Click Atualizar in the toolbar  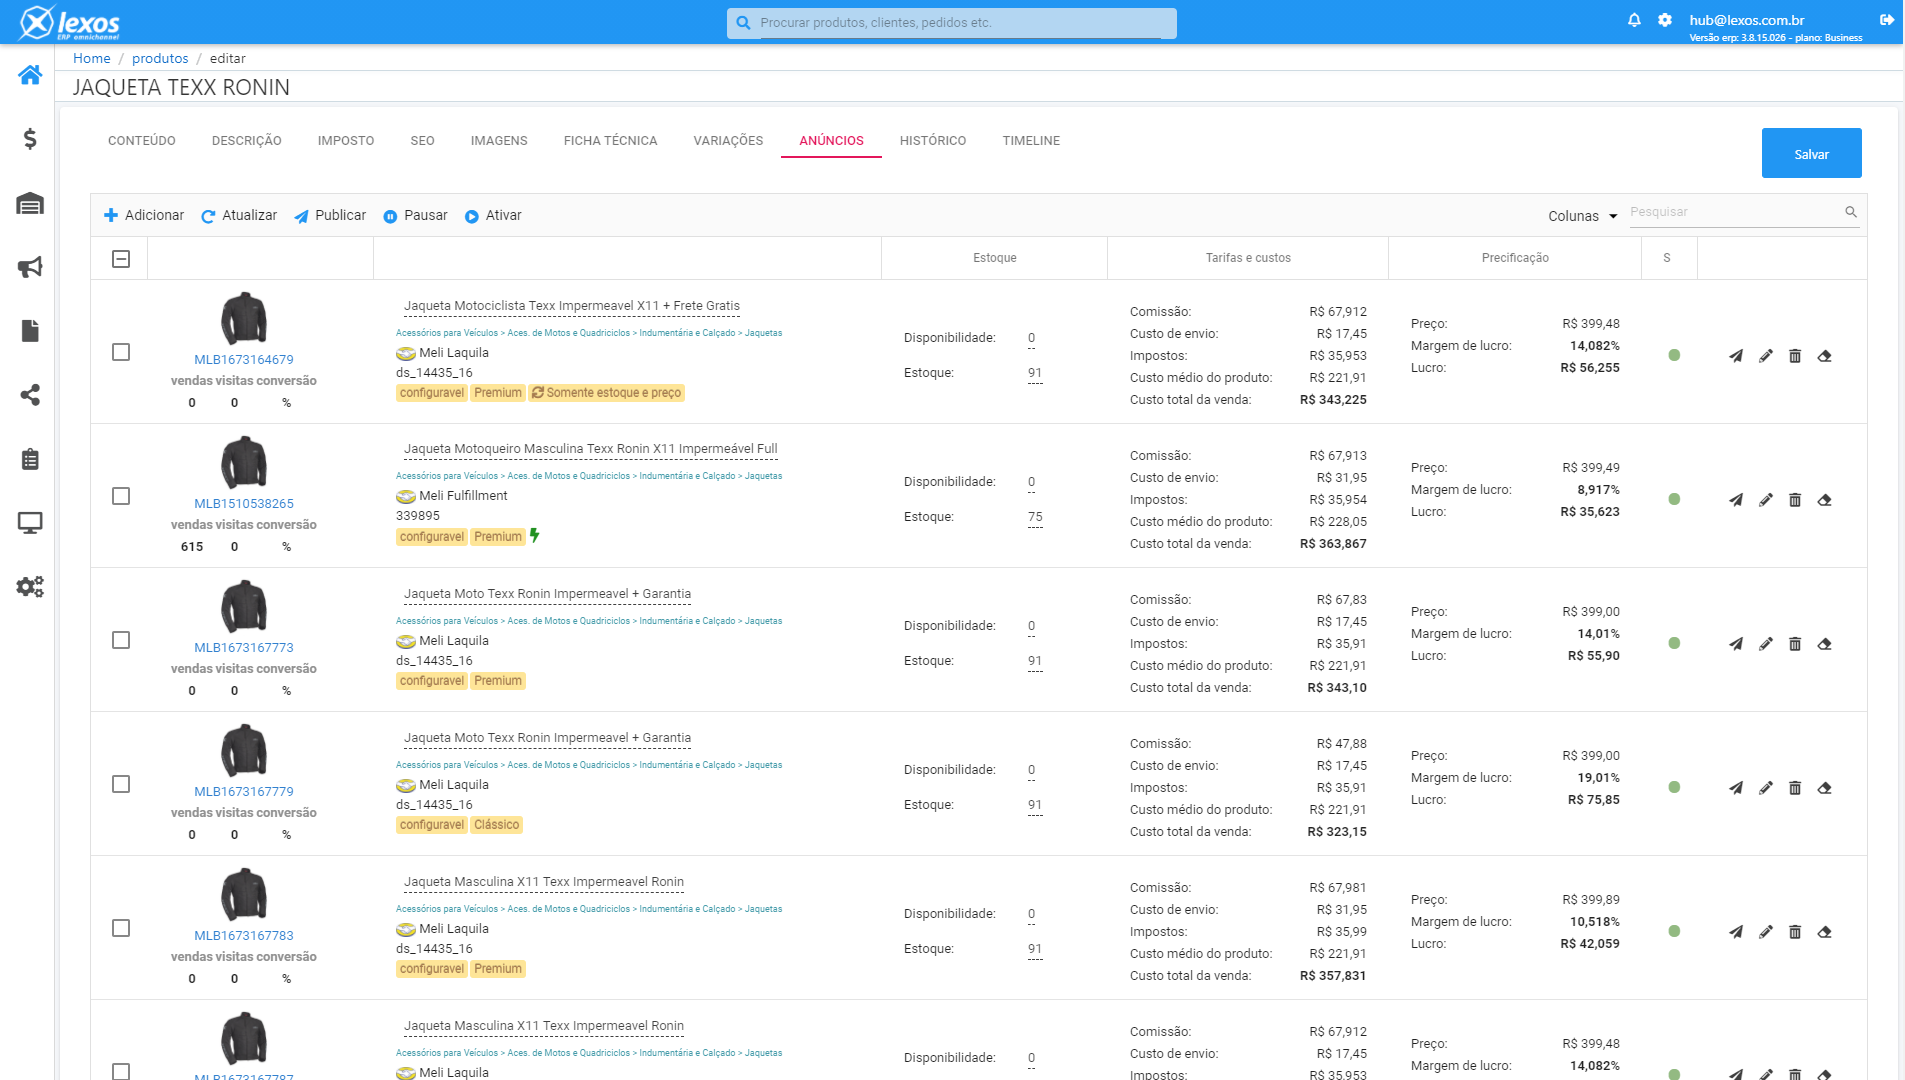[x=239, y=216]
